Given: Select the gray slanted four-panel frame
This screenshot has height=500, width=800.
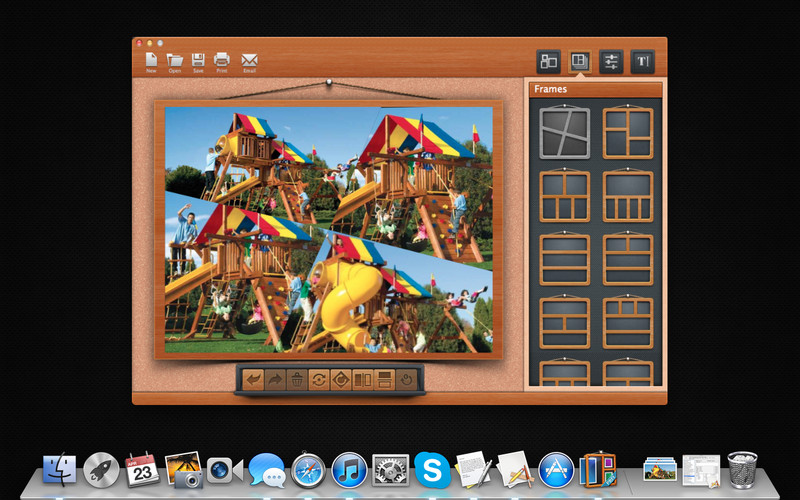Looking at the screenshot, I should tap(564, 133).
